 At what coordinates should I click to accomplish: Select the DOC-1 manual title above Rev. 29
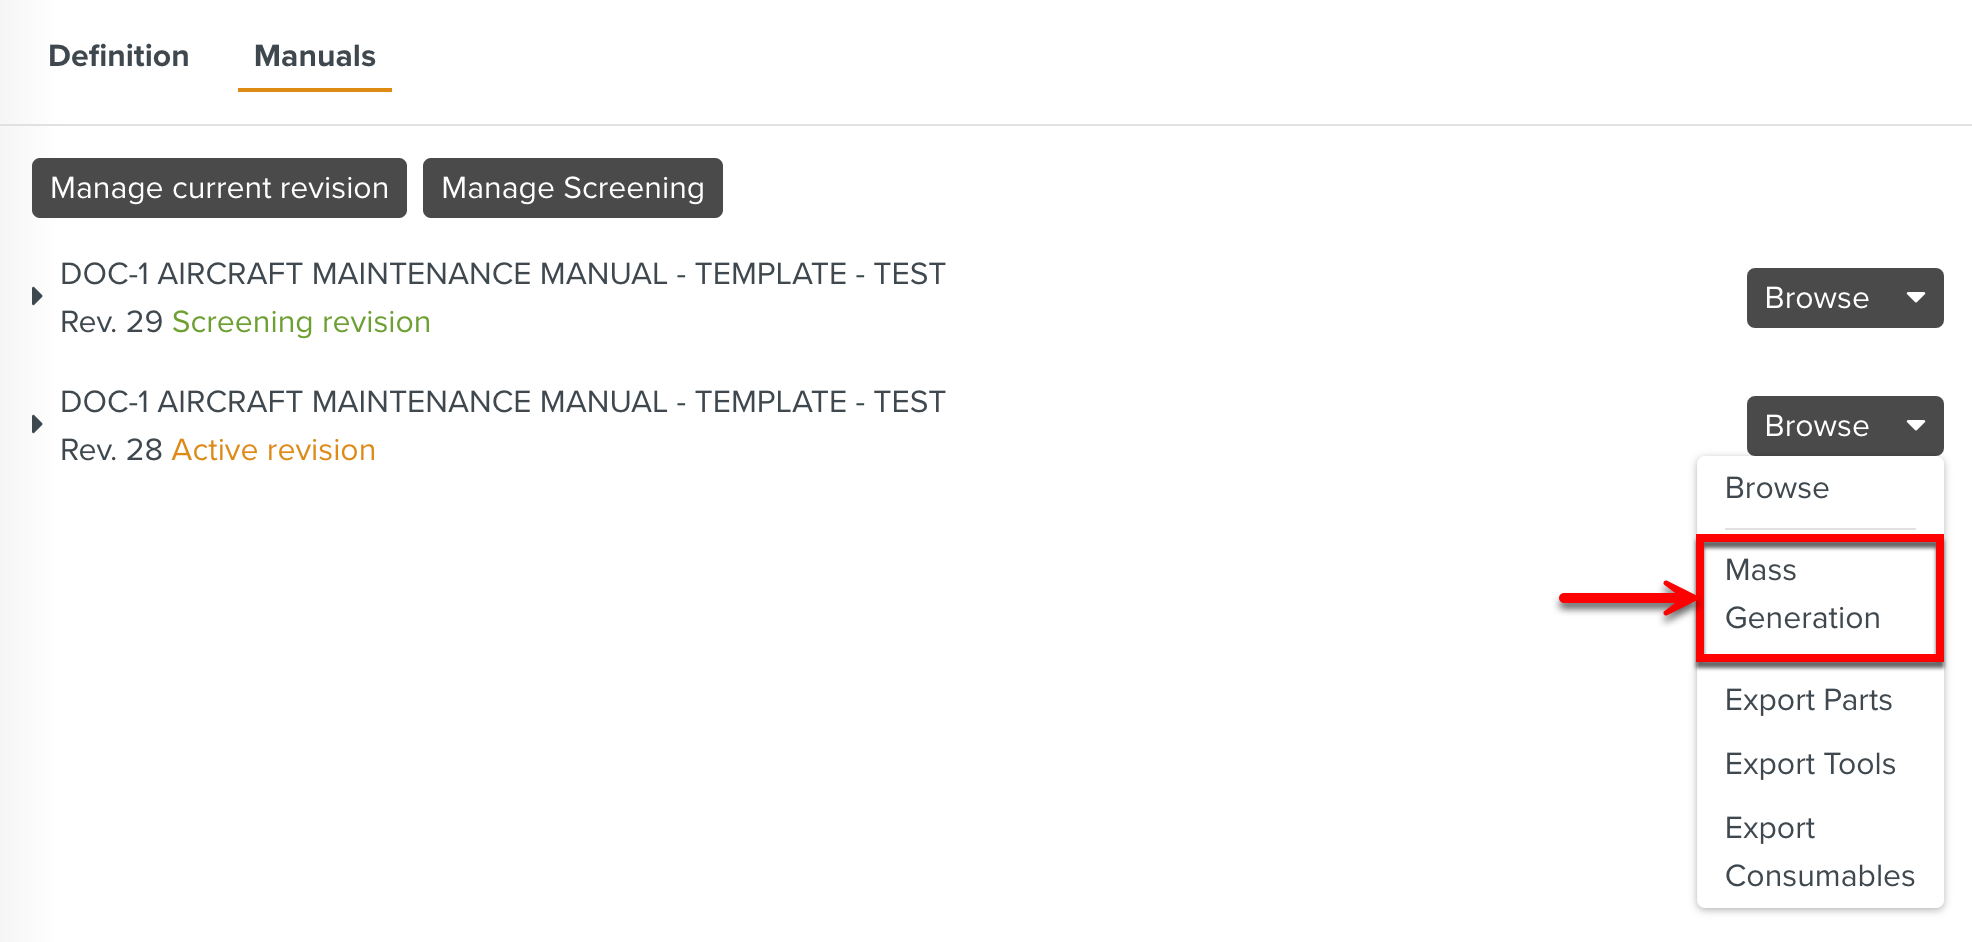[x=502, y=274]
